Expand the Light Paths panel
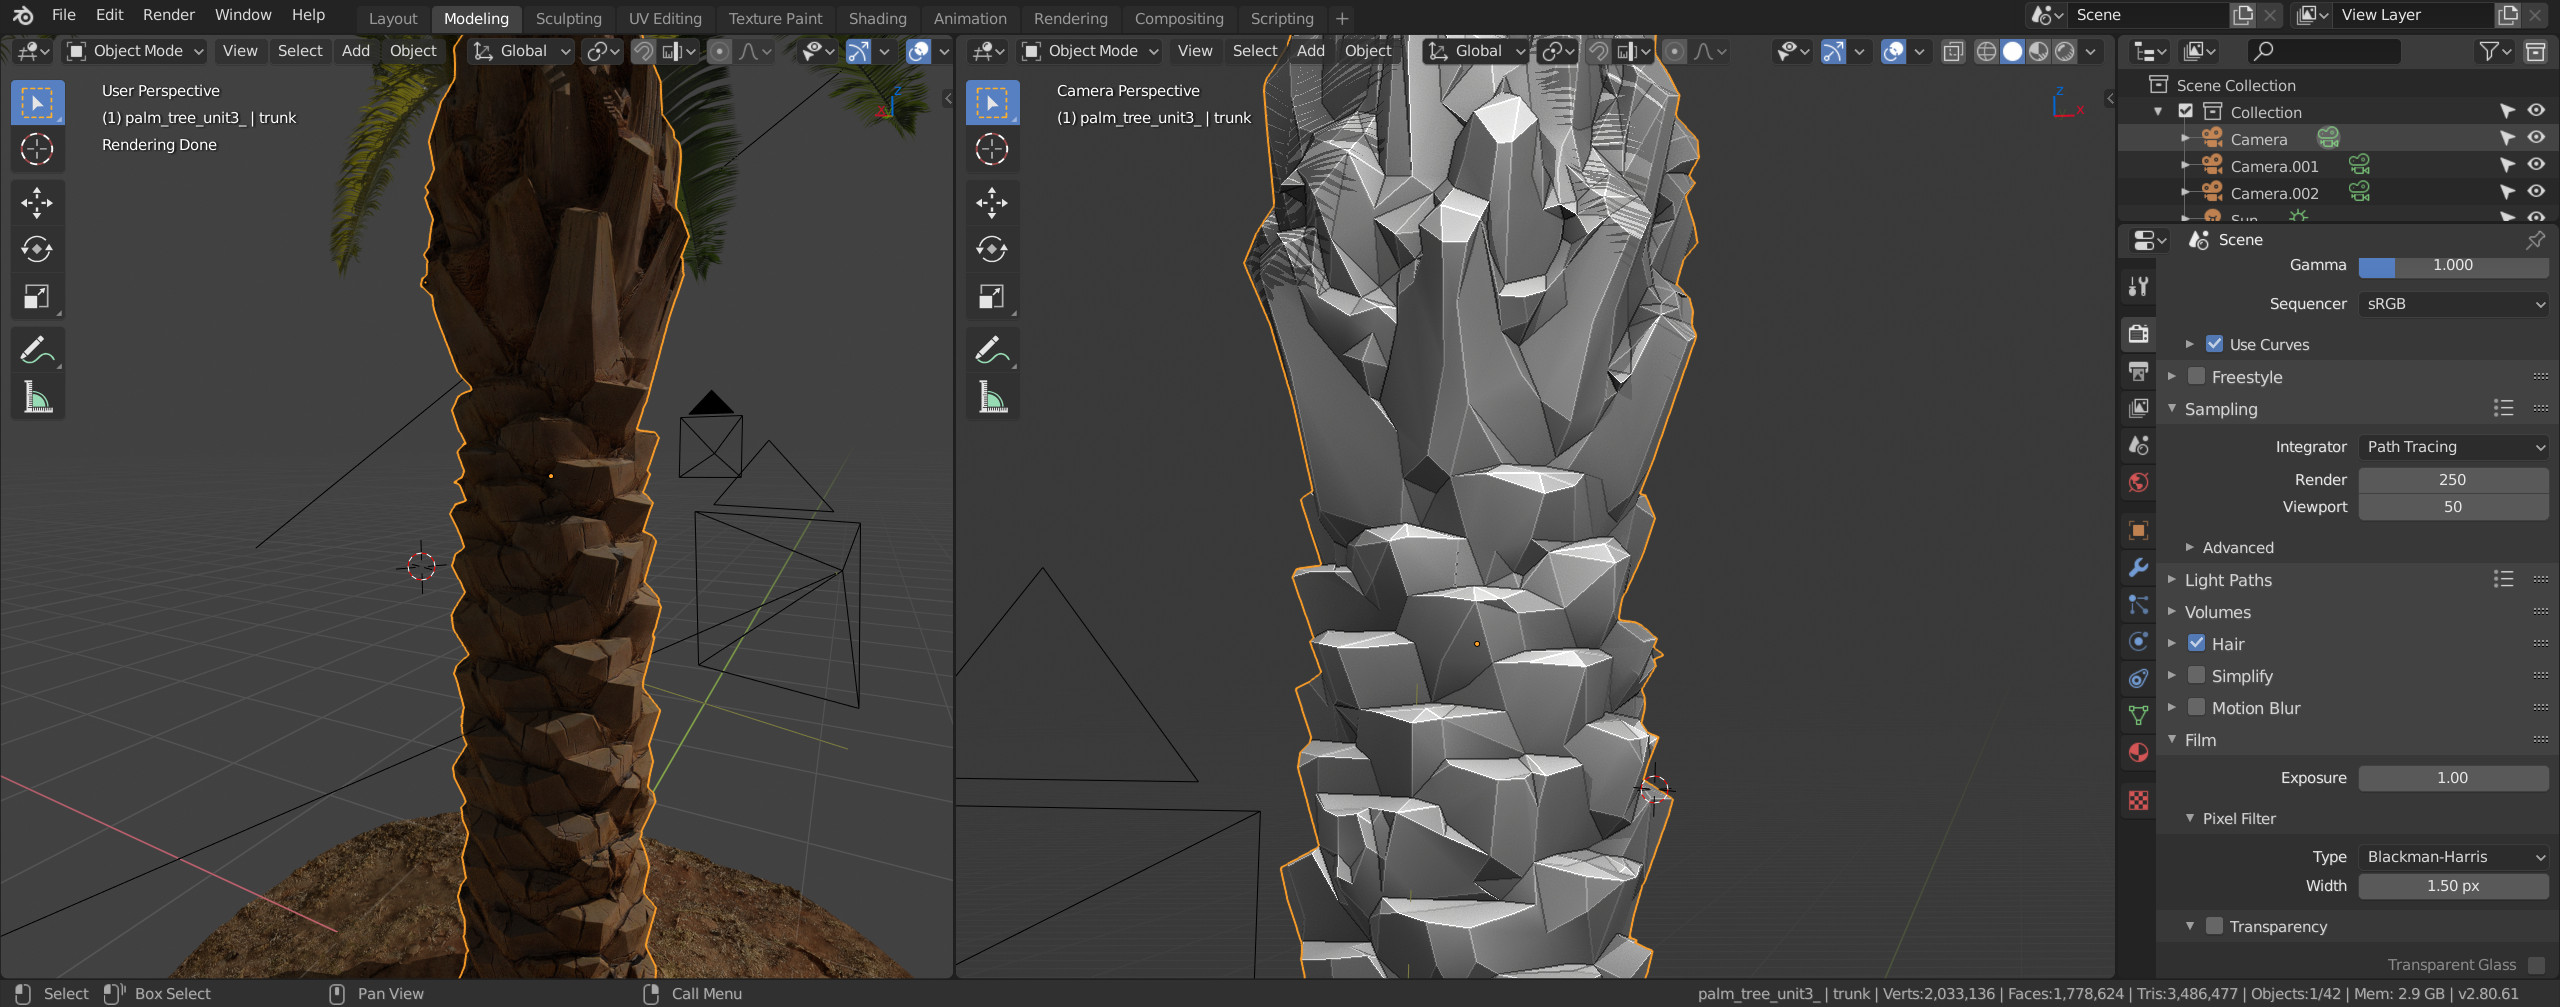Image resolution: width=2560 pixels, height=1007 pixels. 2228,580
